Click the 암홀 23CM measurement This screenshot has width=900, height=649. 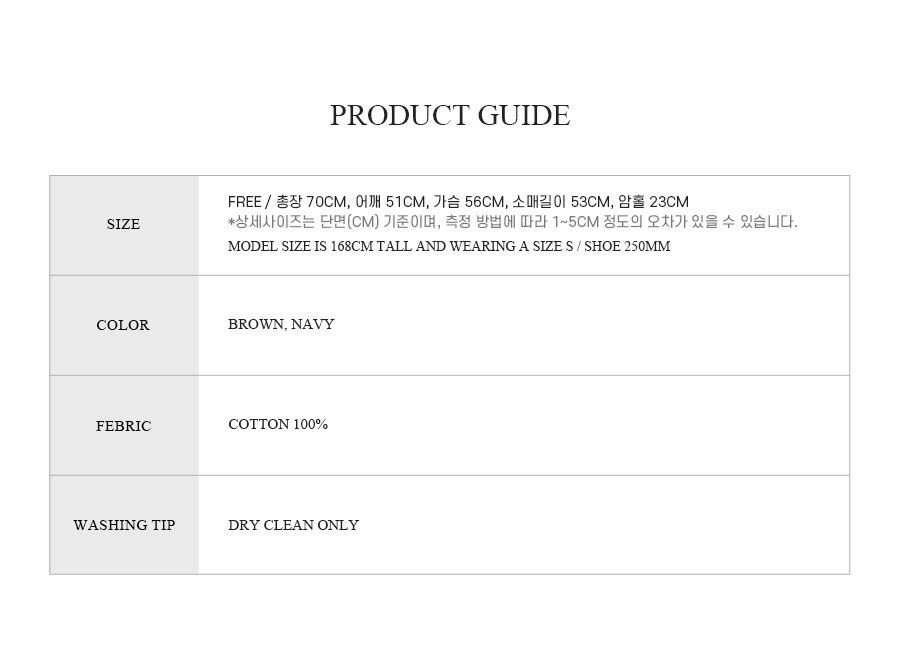pyautogui.click(x=654, y=202)
